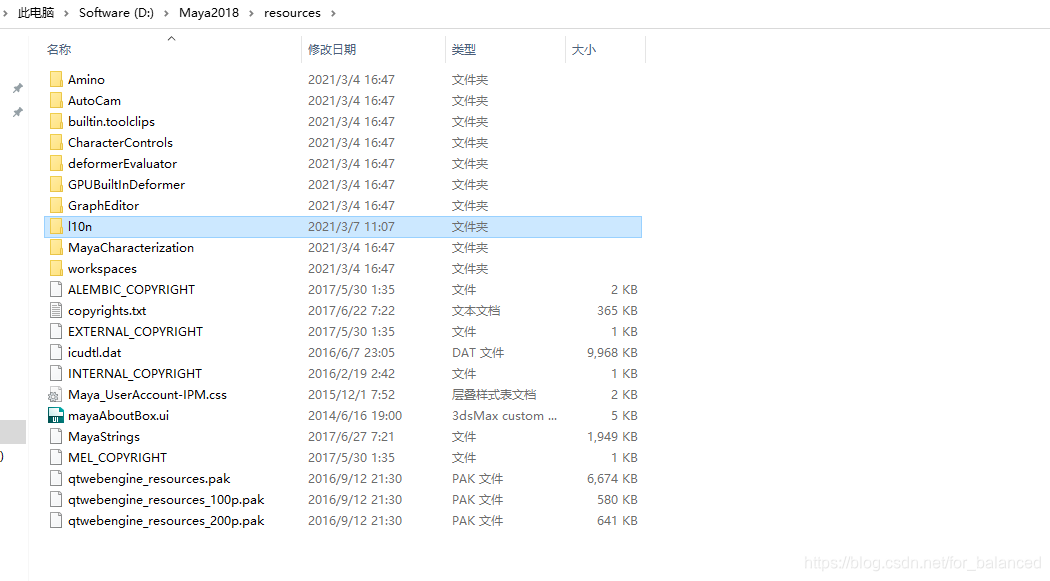The width and height of the screenshot is (1050, 581).
Task: Go to 此电脑 in the address bar
Action: pos(36,13)
